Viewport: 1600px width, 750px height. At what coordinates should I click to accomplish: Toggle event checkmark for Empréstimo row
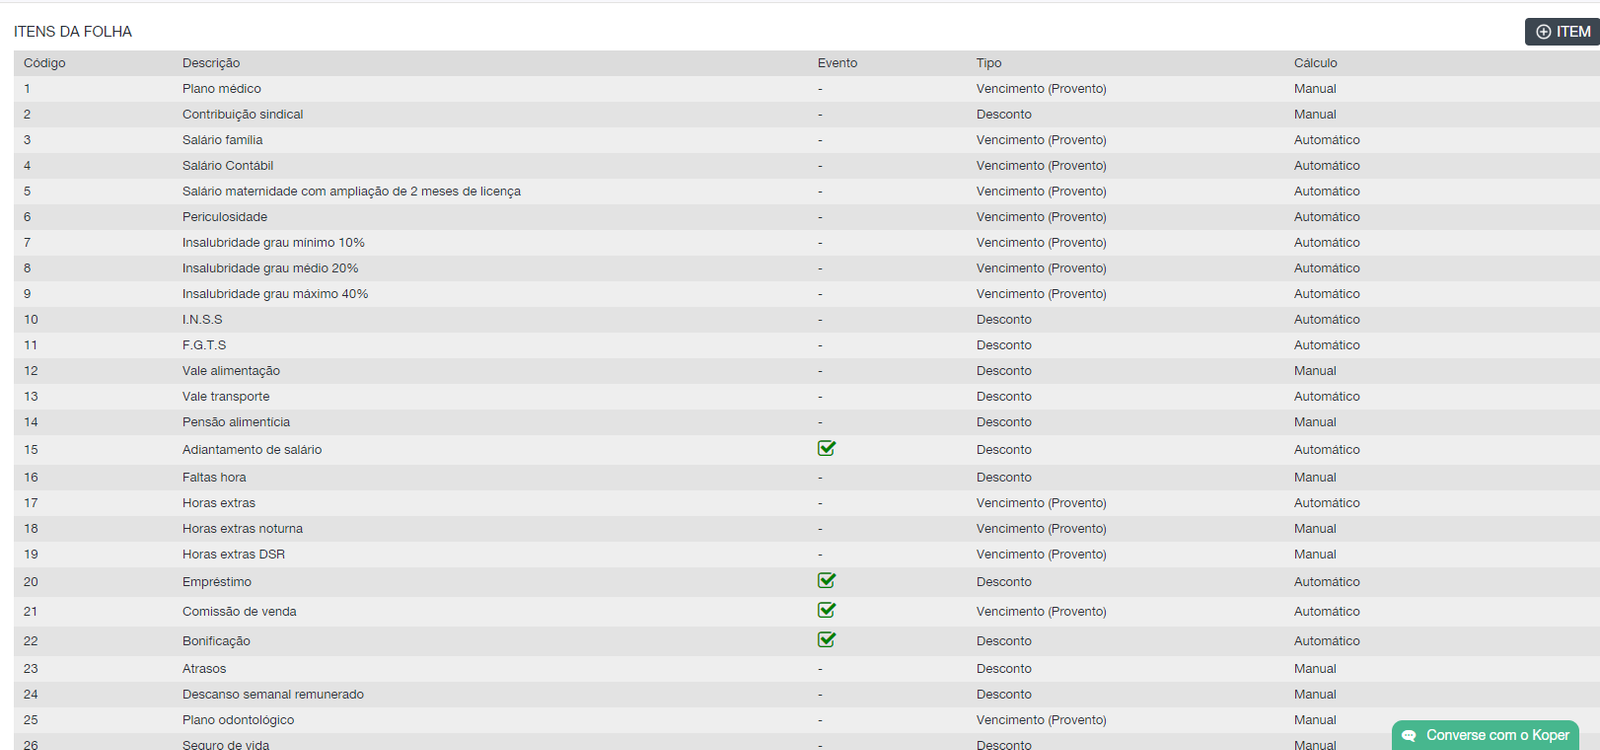pos(826,580)
